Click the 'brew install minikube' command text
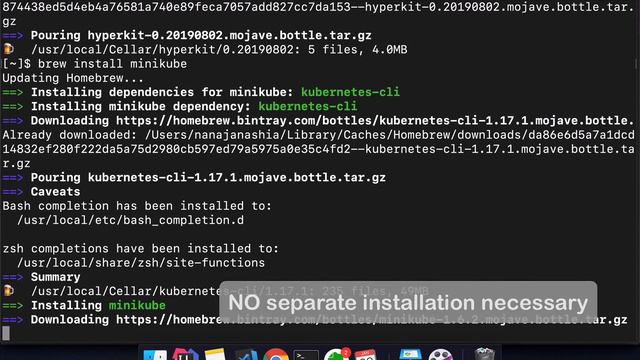 (x=112, y=64)
